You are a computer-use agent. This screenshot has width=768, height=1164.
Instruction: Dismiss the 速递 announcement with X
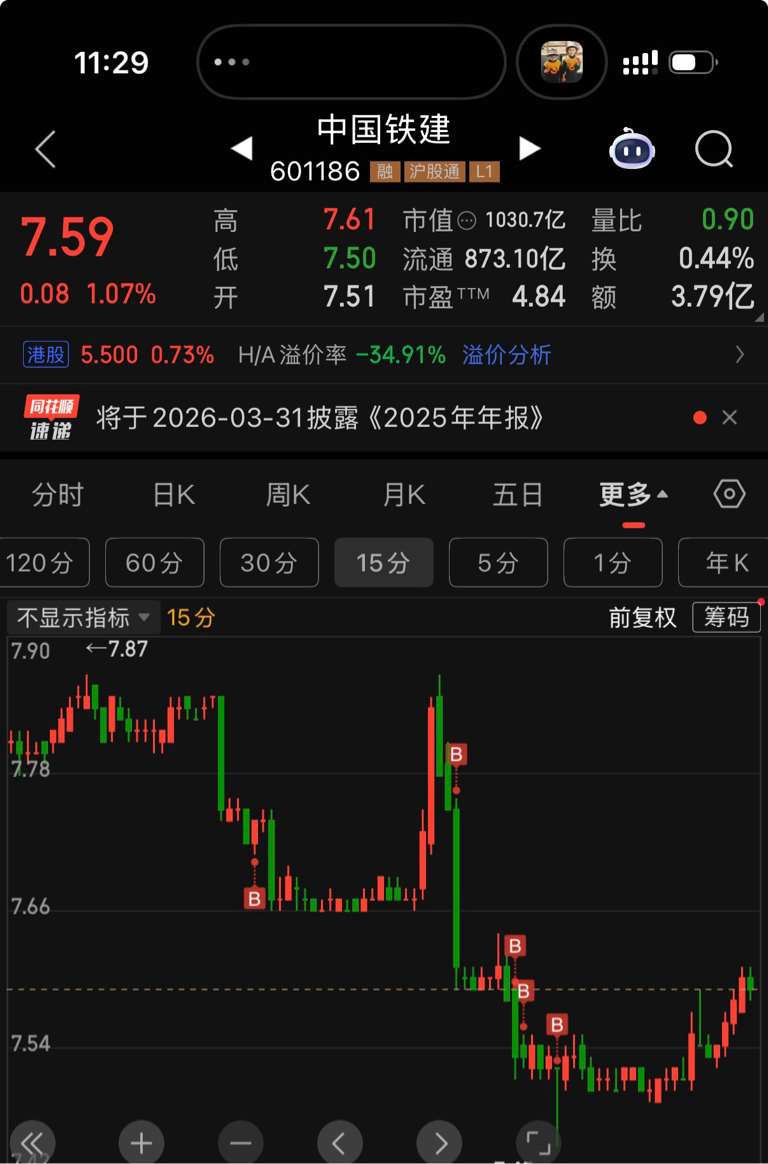[729, 418]
